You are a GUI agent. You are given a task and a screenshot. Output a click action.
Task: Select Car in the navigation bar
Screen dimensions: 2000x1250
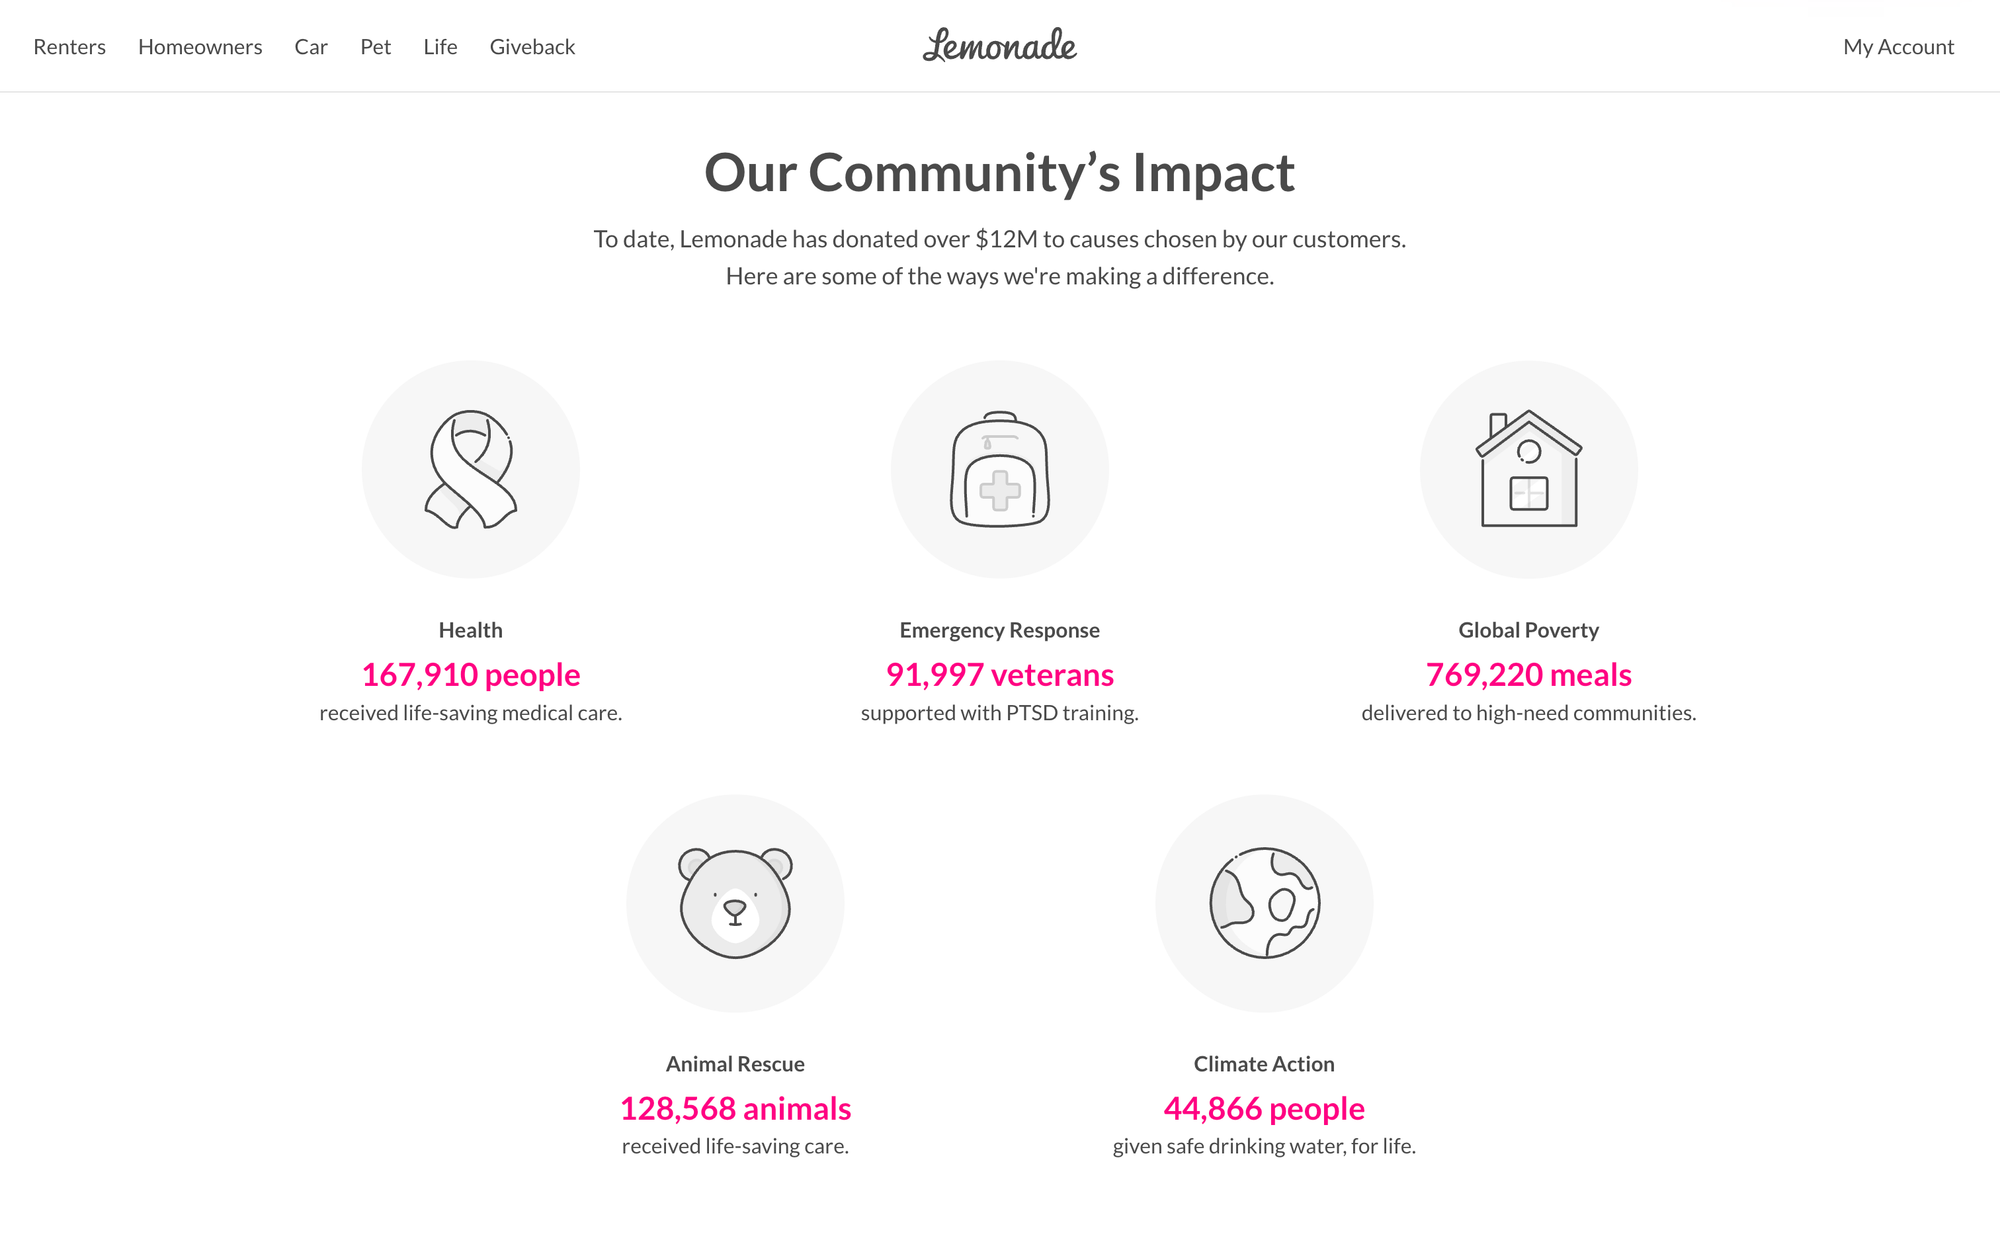click(x=311, y=47)
